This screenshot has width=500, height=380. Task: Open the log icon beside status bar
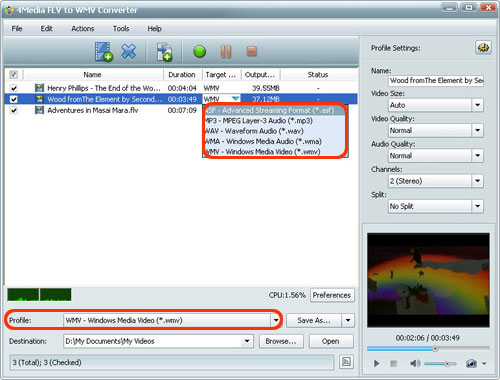346,362
